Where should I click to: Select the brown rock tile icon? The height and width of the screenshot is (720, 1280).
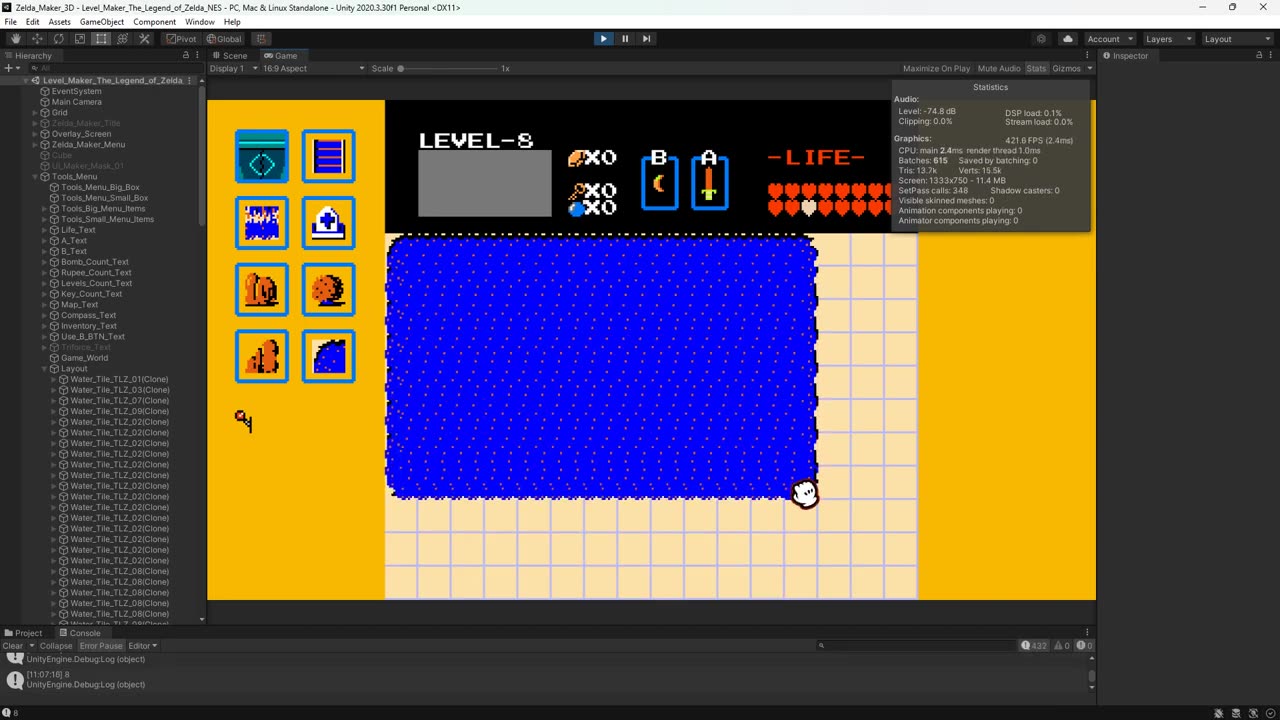coord(262,290)
